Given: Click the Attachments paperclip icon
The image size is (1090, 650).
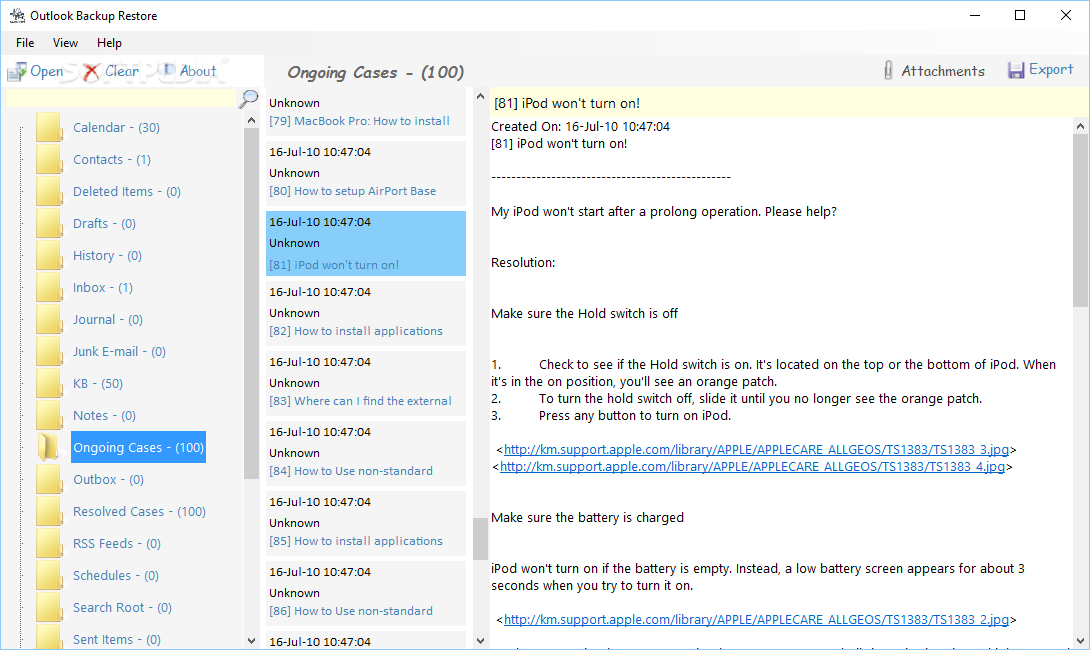Looking at the screenshot, I should (888, 70).
